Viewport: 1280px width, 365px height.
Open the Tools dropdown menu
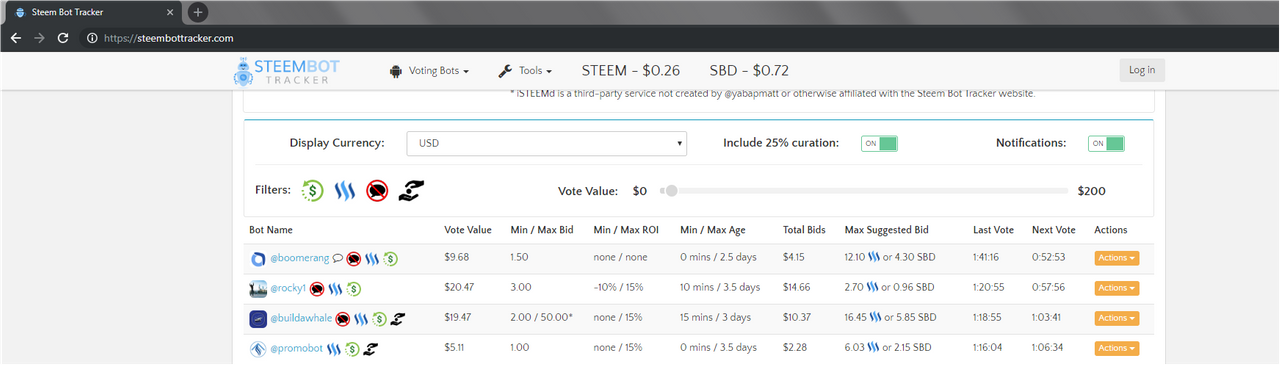[x=525, y=71]
